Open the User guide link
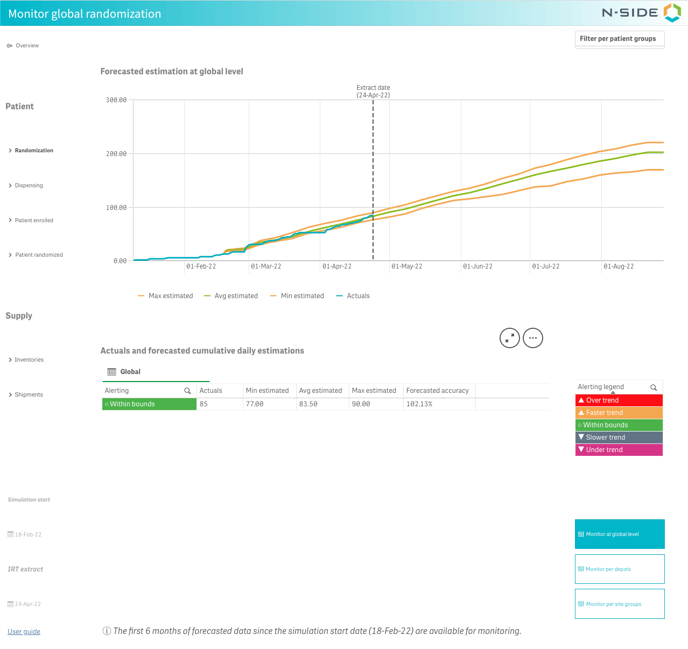This screenshot has height=649, width=688. [24, 632]
